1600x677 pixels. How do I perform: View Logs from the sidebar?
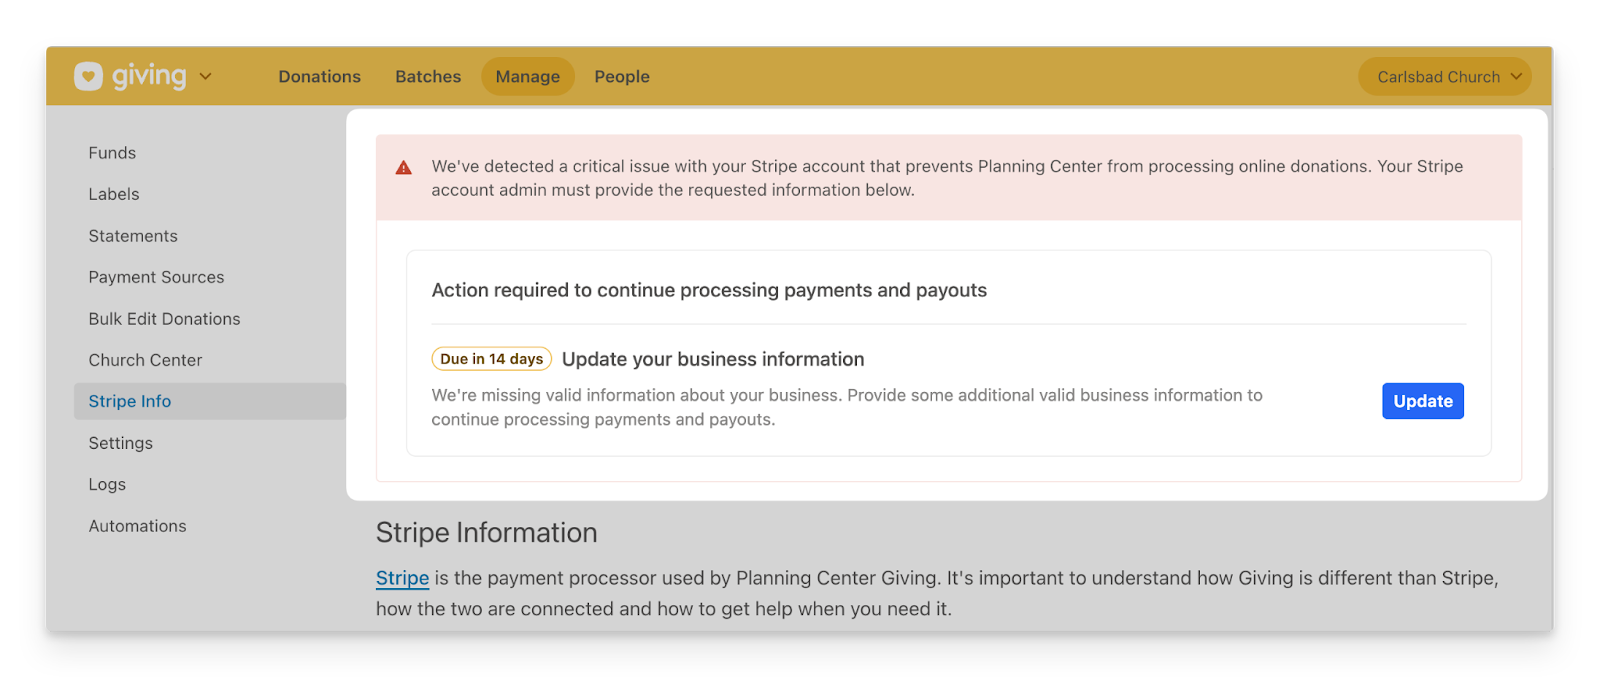(107, 484)
